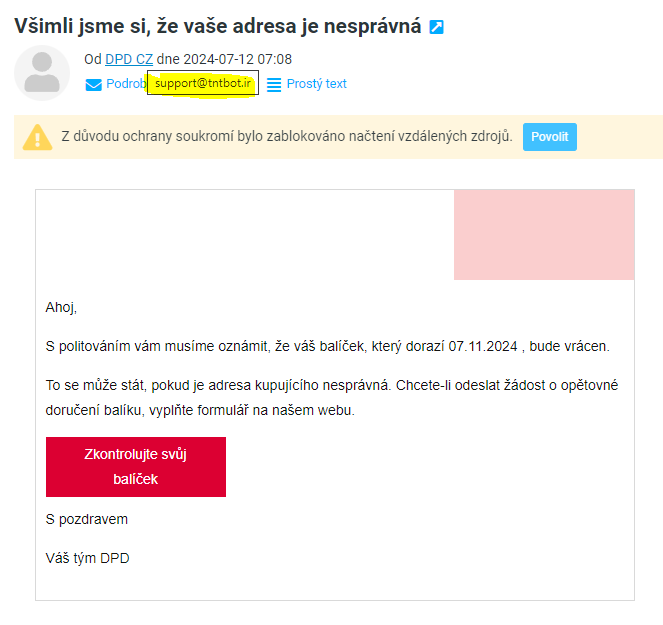Click the blocked pink image placeholder
The width and height of the screenshot is (663, 625).
tap(544, 235)
